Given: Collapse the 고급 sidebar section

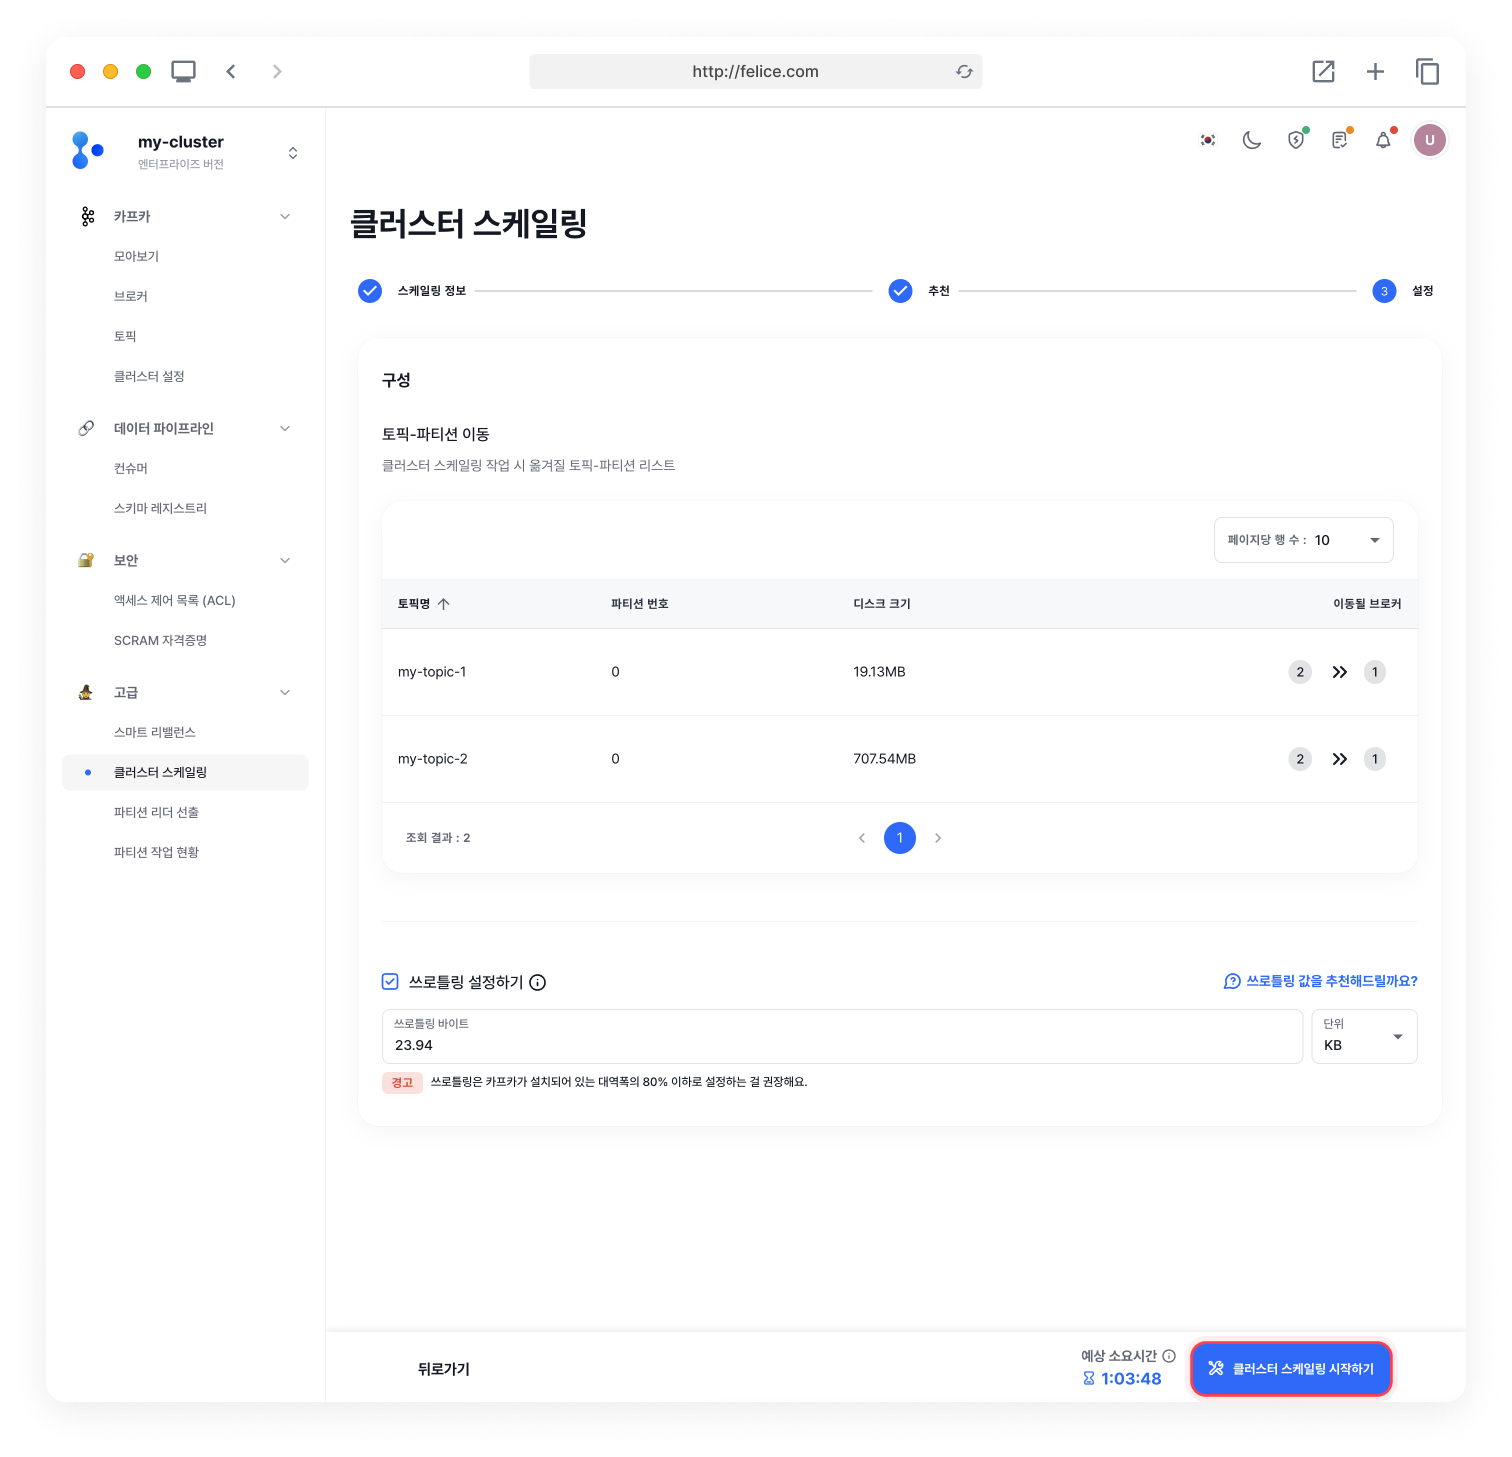Looking at the screenshot, I should click(285, 692).
